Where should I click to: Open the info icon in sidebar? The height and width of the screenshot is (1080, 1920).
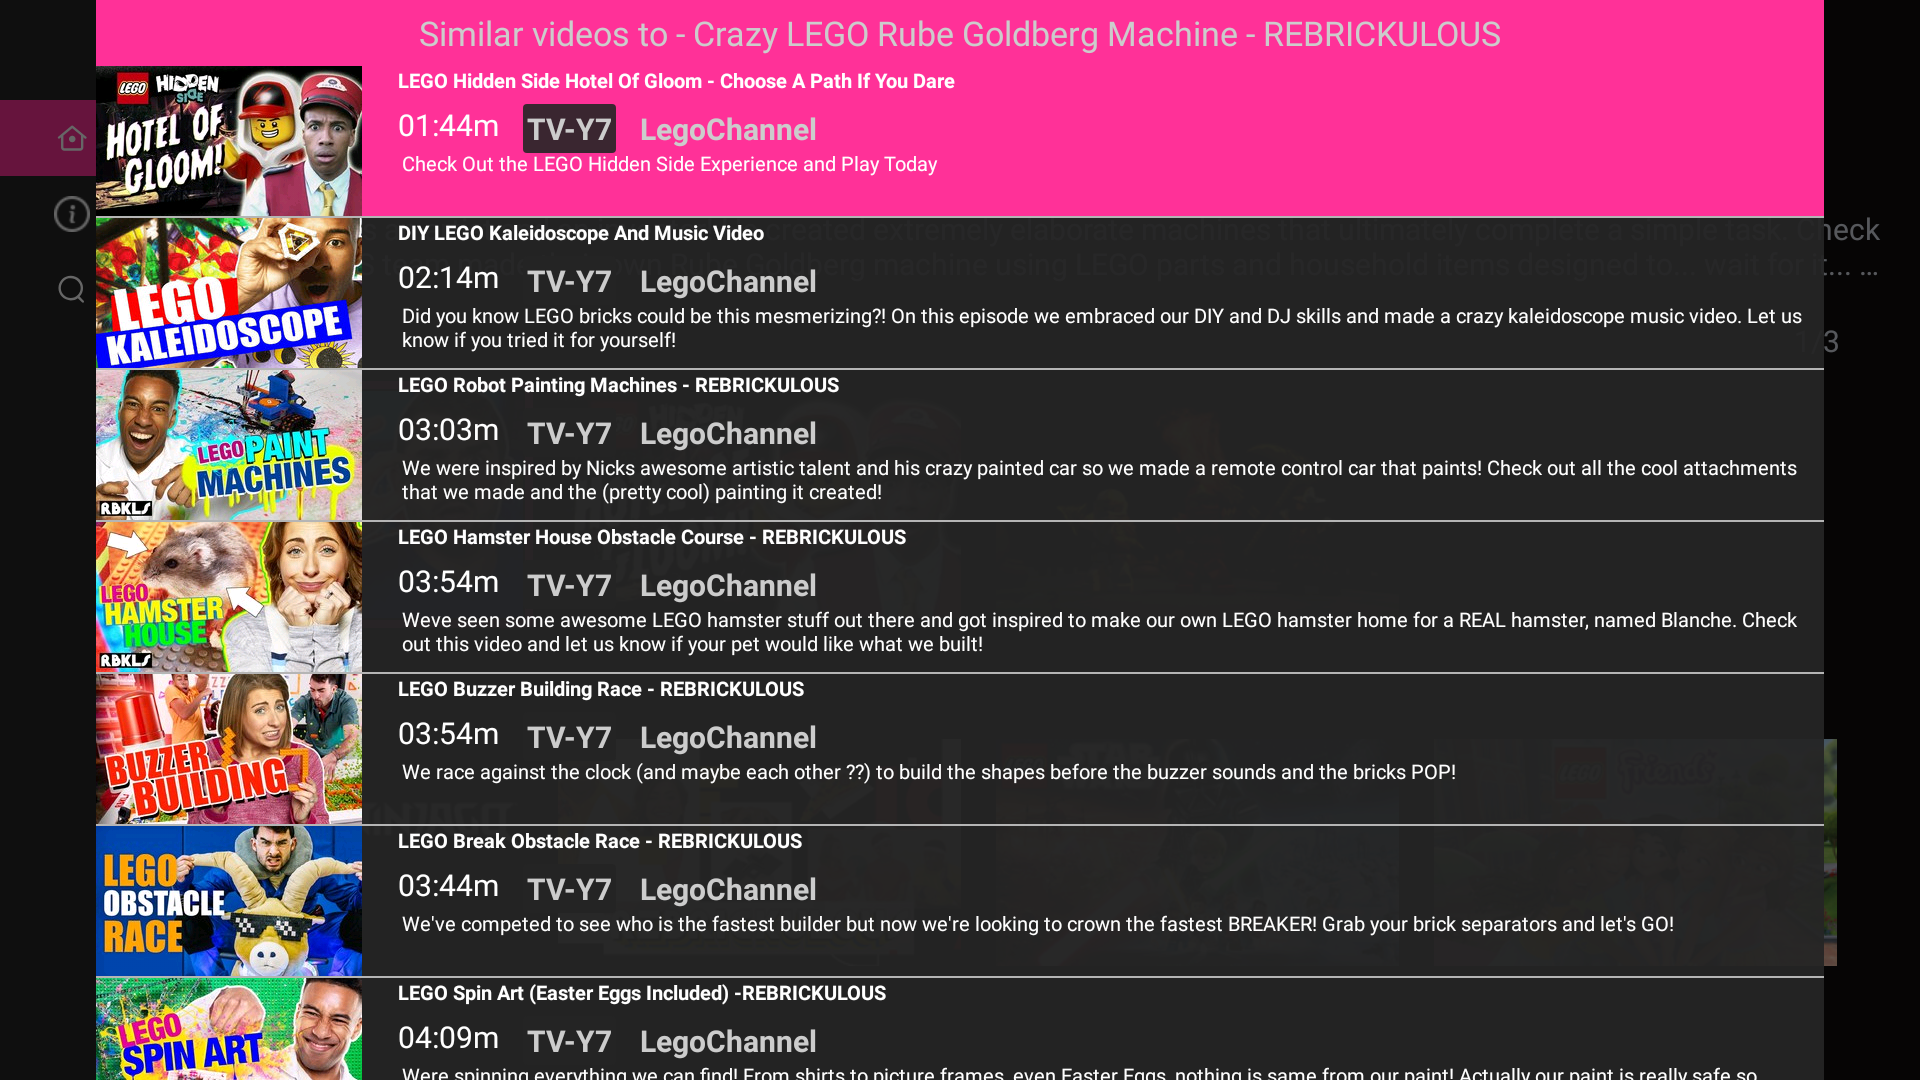(x=71, y=214)
